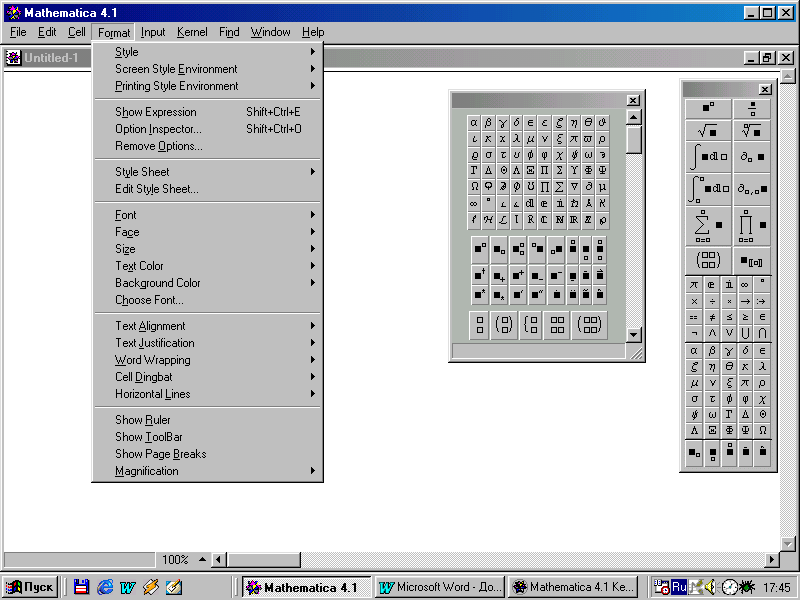
Task: Choose Show Page Breaks menu entry
Action: [x=207, y=454]
